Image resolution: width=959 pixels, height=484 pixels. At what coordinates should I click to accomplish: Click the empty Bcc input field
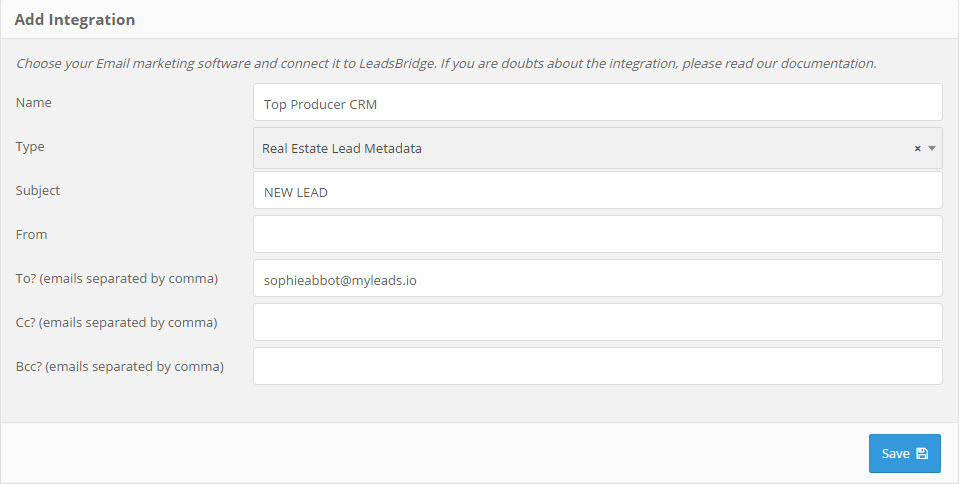click(598, 367)
